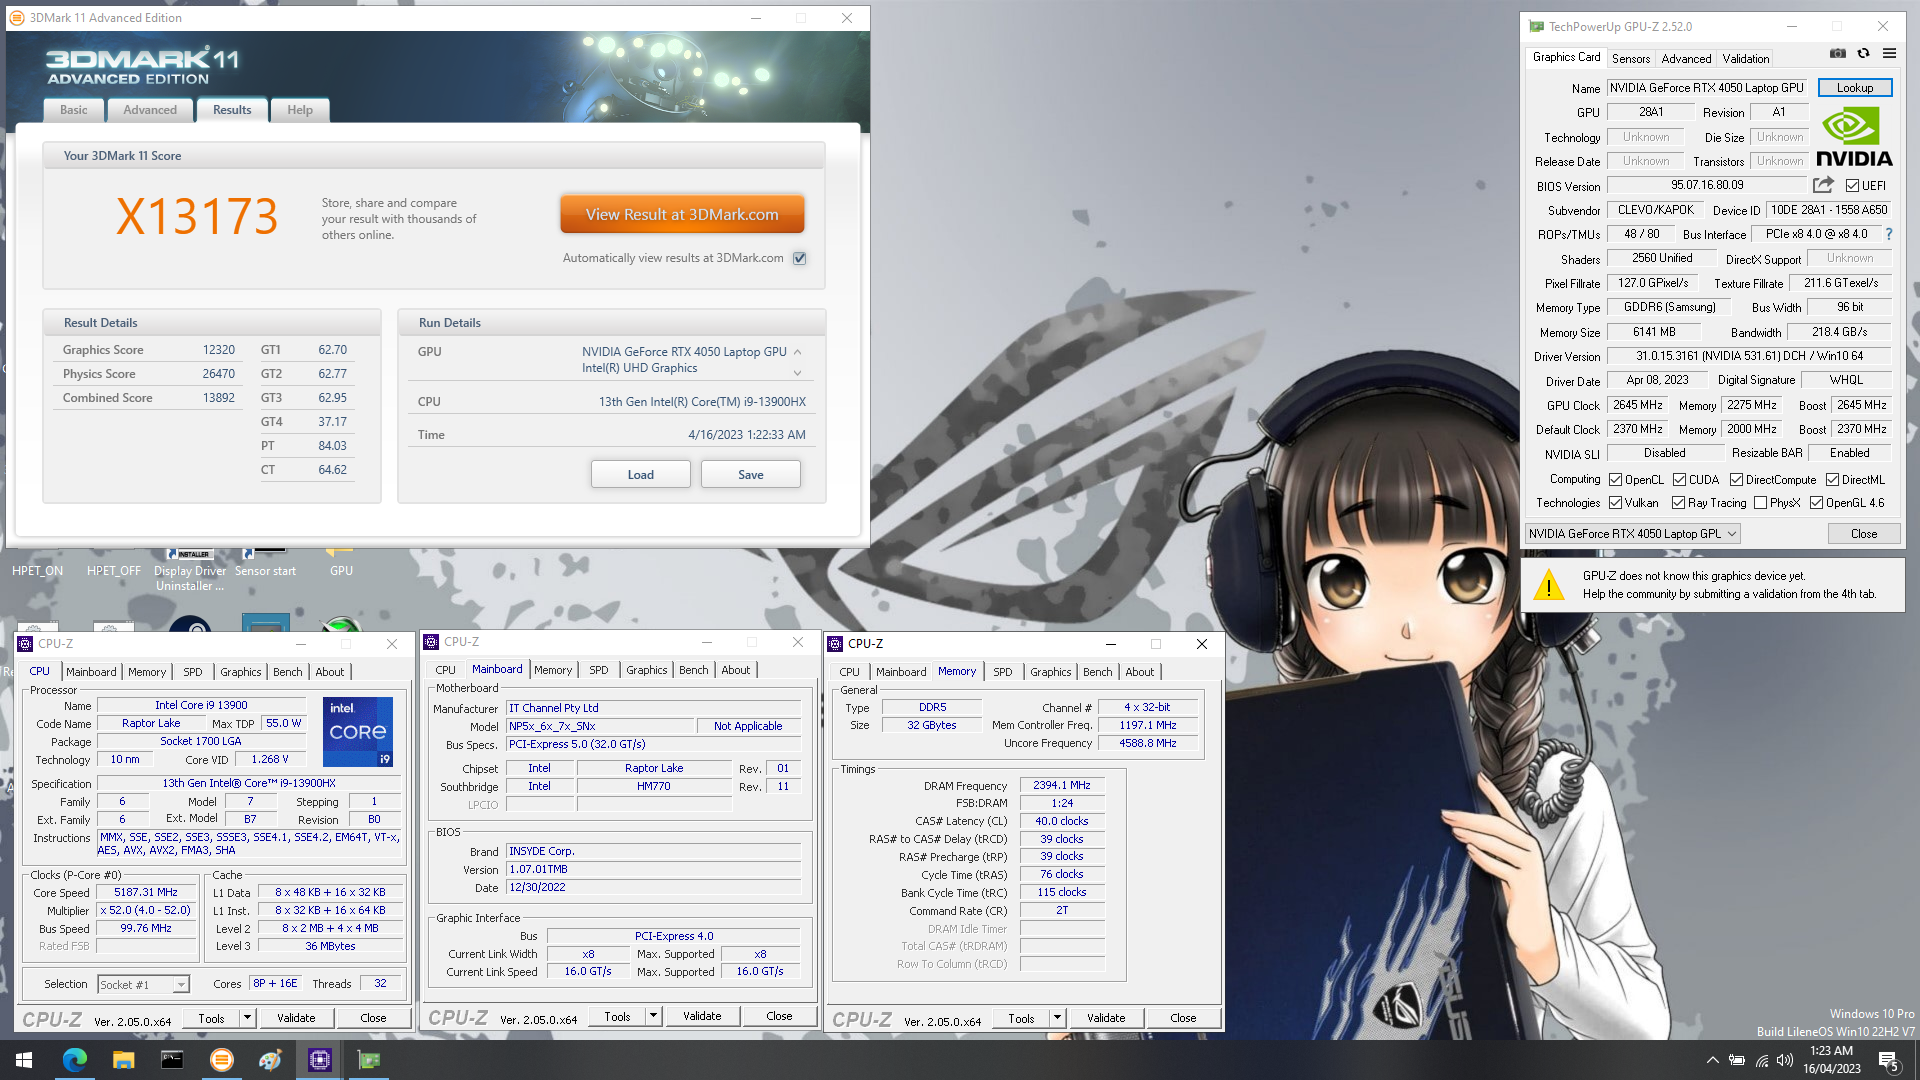Click the BIOS Version field 95.07.16.80.09
The width and height of the screenshot is (1920, 1080).
tap(1707, 185)
